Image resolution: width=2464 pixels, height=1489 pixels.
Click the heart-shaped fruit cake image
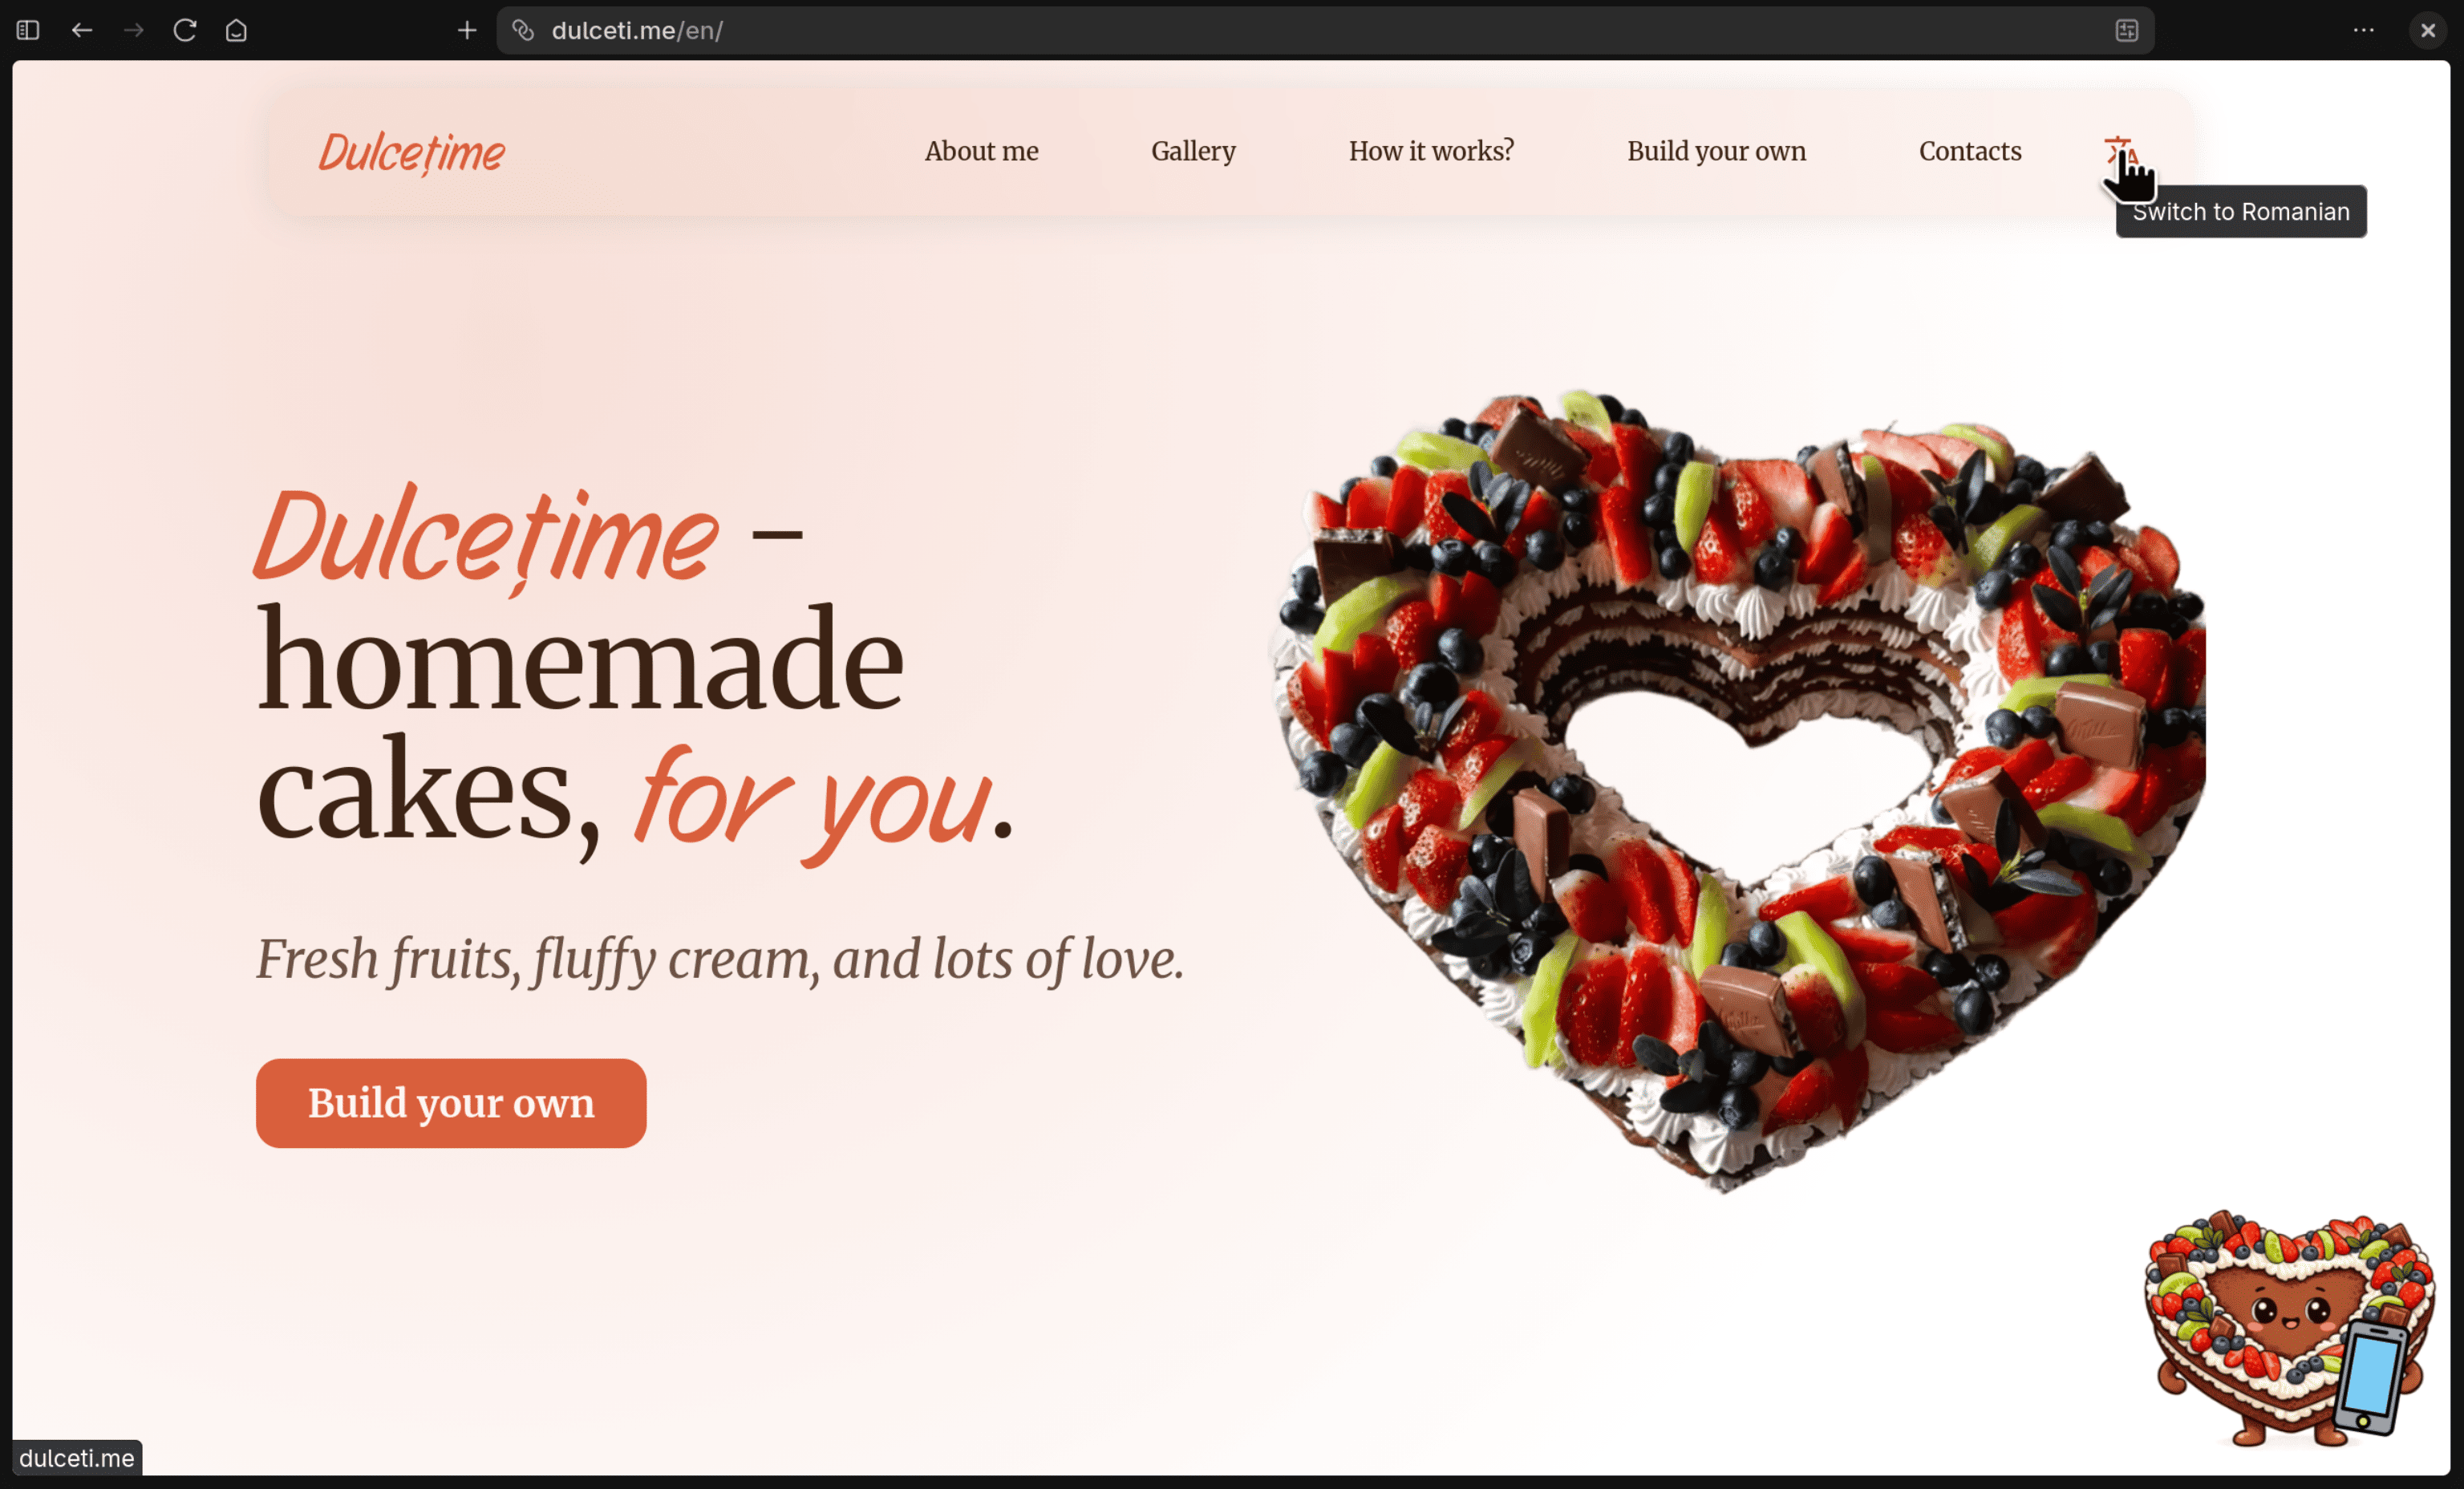(x=1737, y=790)
